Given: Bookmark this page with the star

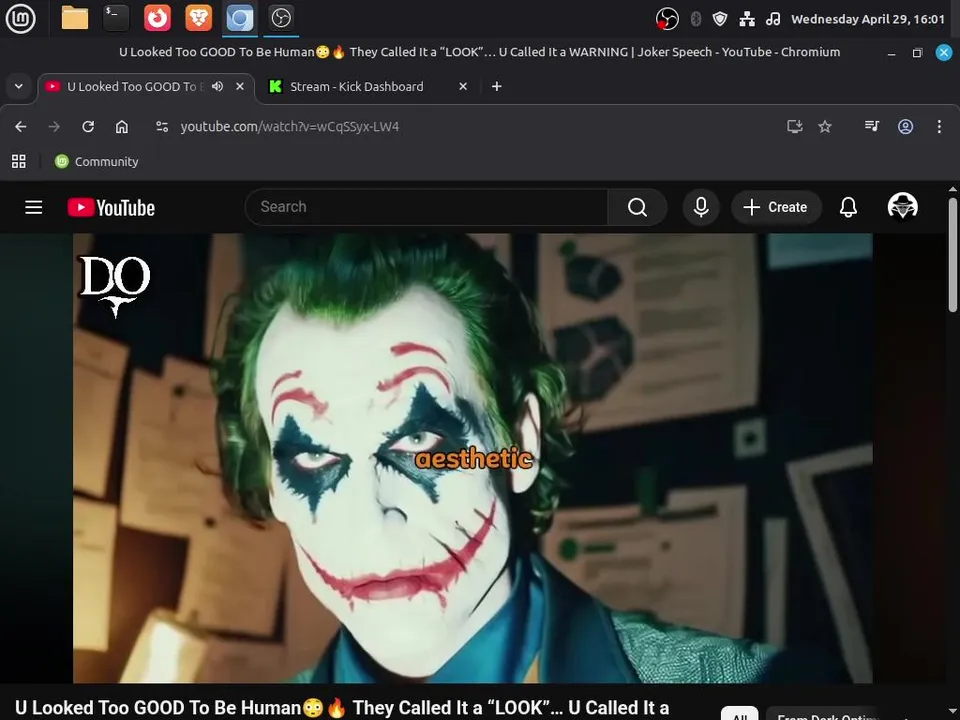Looking at the screenshot, I should click(825, 127).
